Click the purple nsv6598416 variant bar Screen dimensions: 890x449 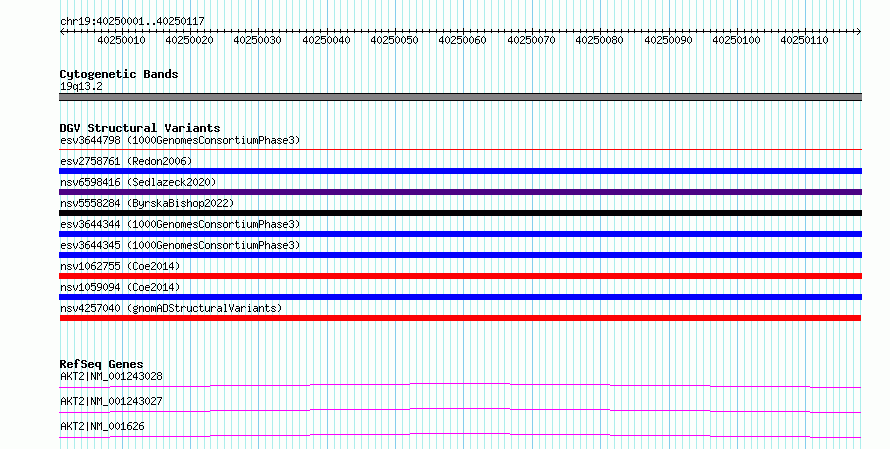point(460,192)
